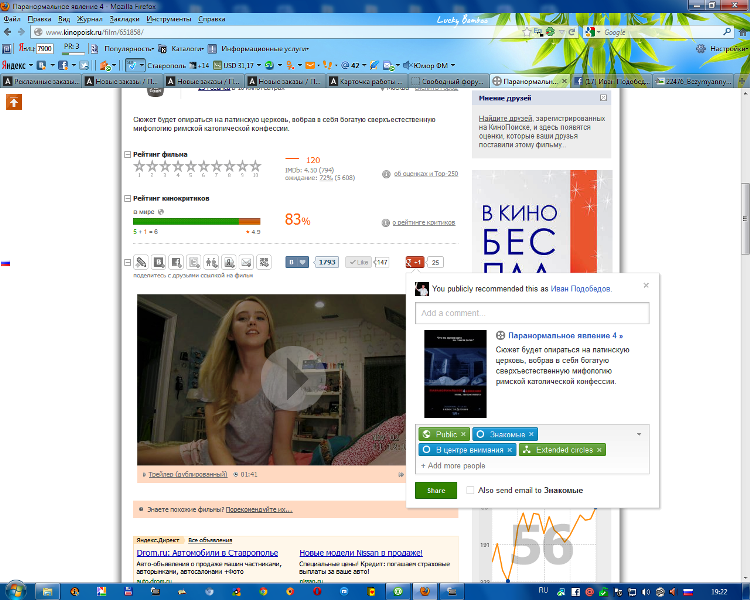Share film via Facebook icon in share row

point(176,262)
